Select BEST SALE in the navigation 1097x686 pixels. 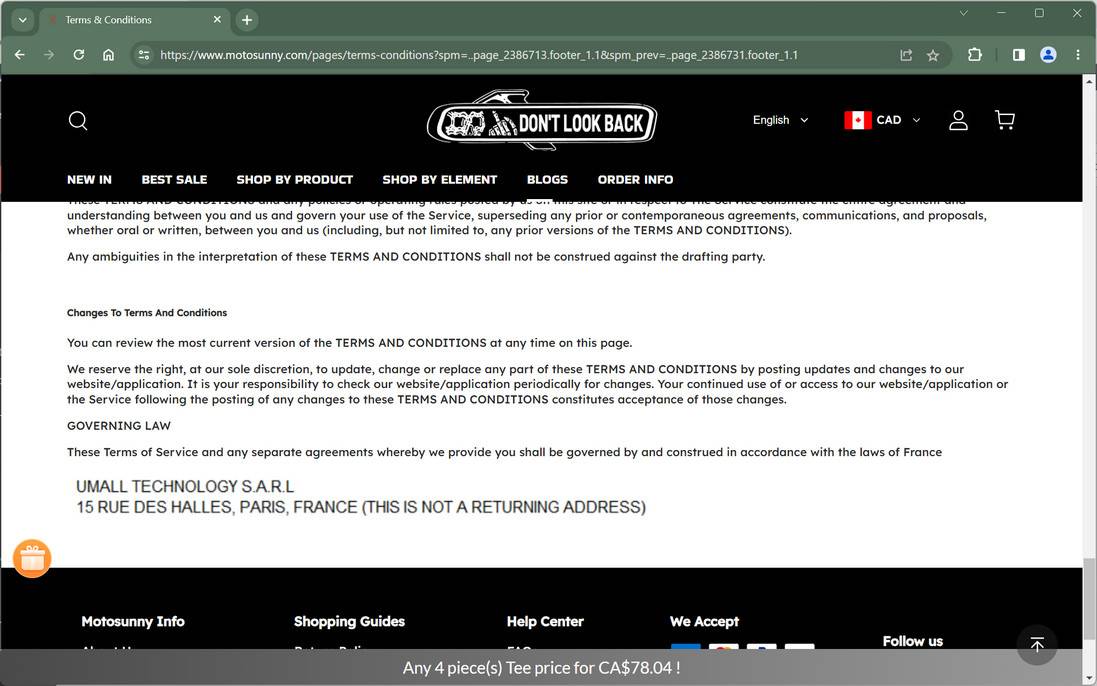point(174,180)
